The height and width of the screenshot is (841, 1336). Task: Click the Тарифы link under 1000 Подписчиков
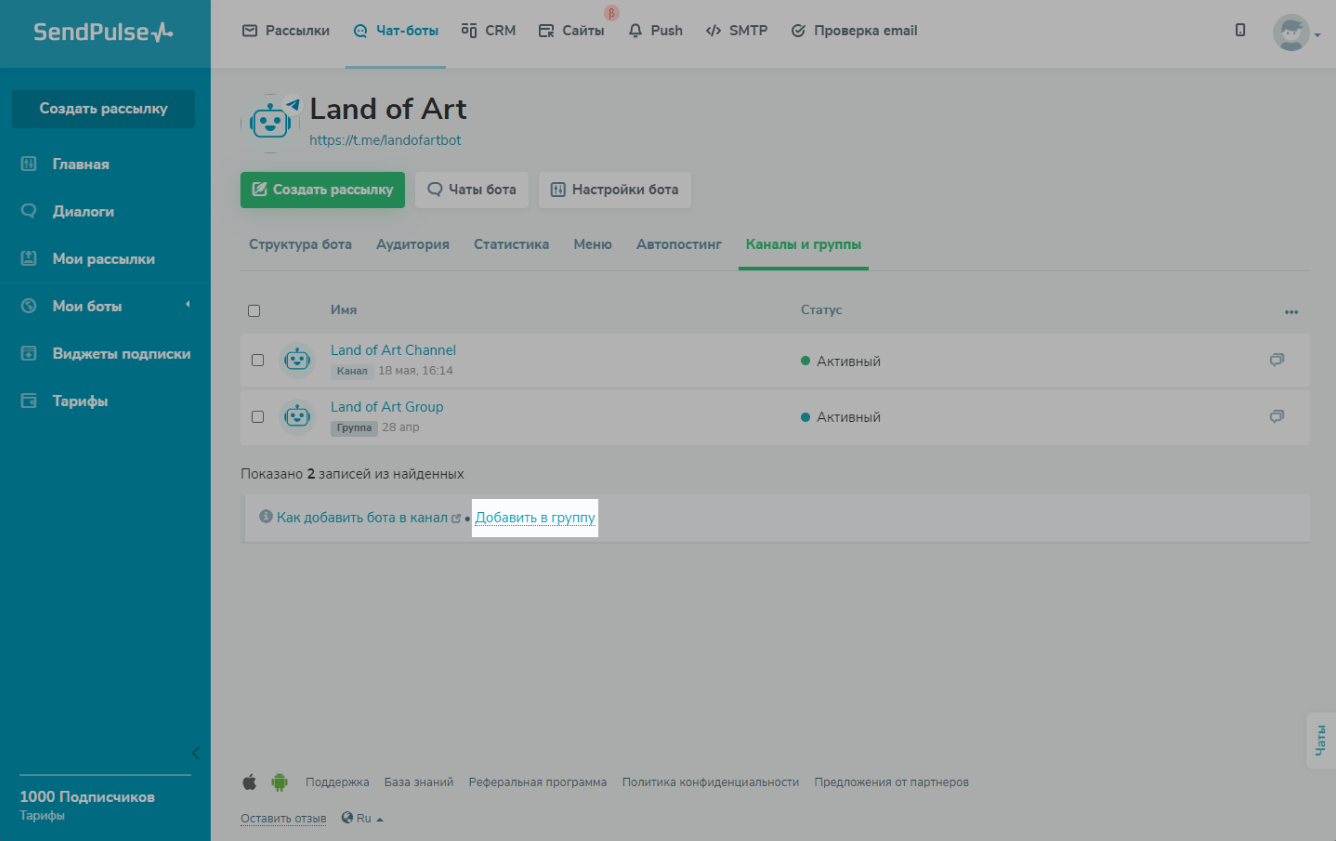(x=42, y=815)
